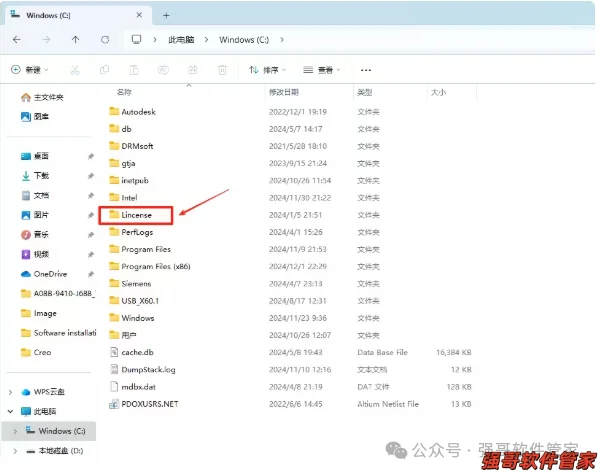Open 图片 Pictures in sidebar
Image resolution: width=598 pixels, height=474 pixels.
tap(35, 215)
